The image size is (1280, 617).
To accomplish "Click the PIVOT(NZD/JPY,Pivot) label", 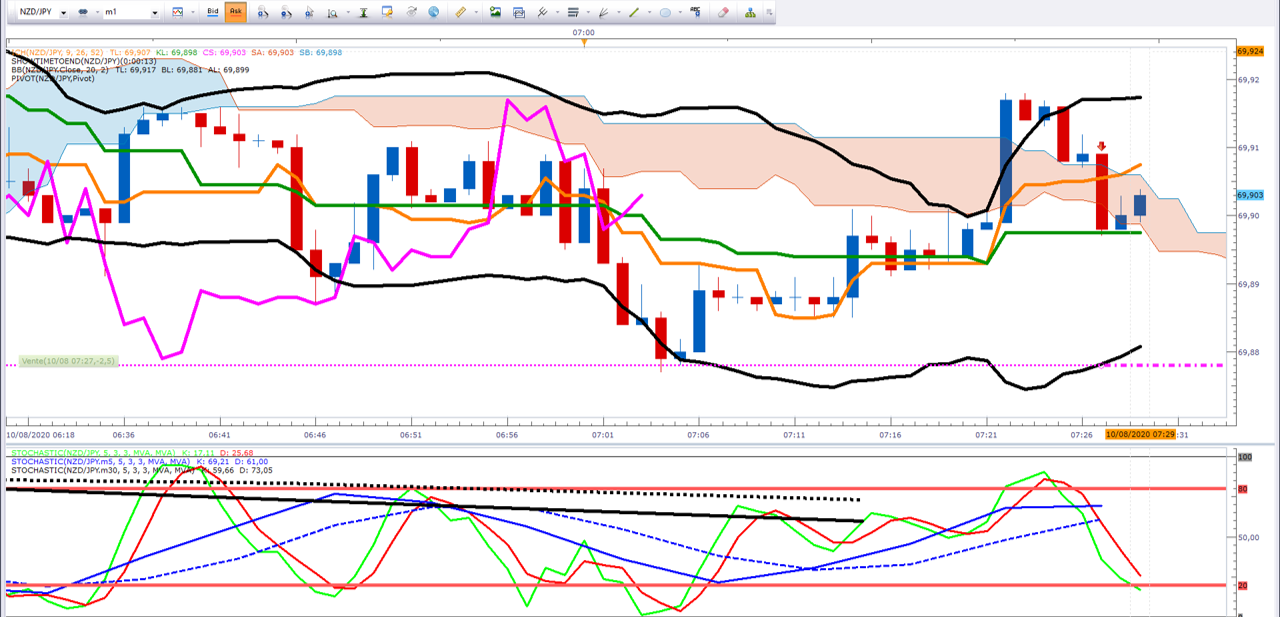I will pos(53,78).
